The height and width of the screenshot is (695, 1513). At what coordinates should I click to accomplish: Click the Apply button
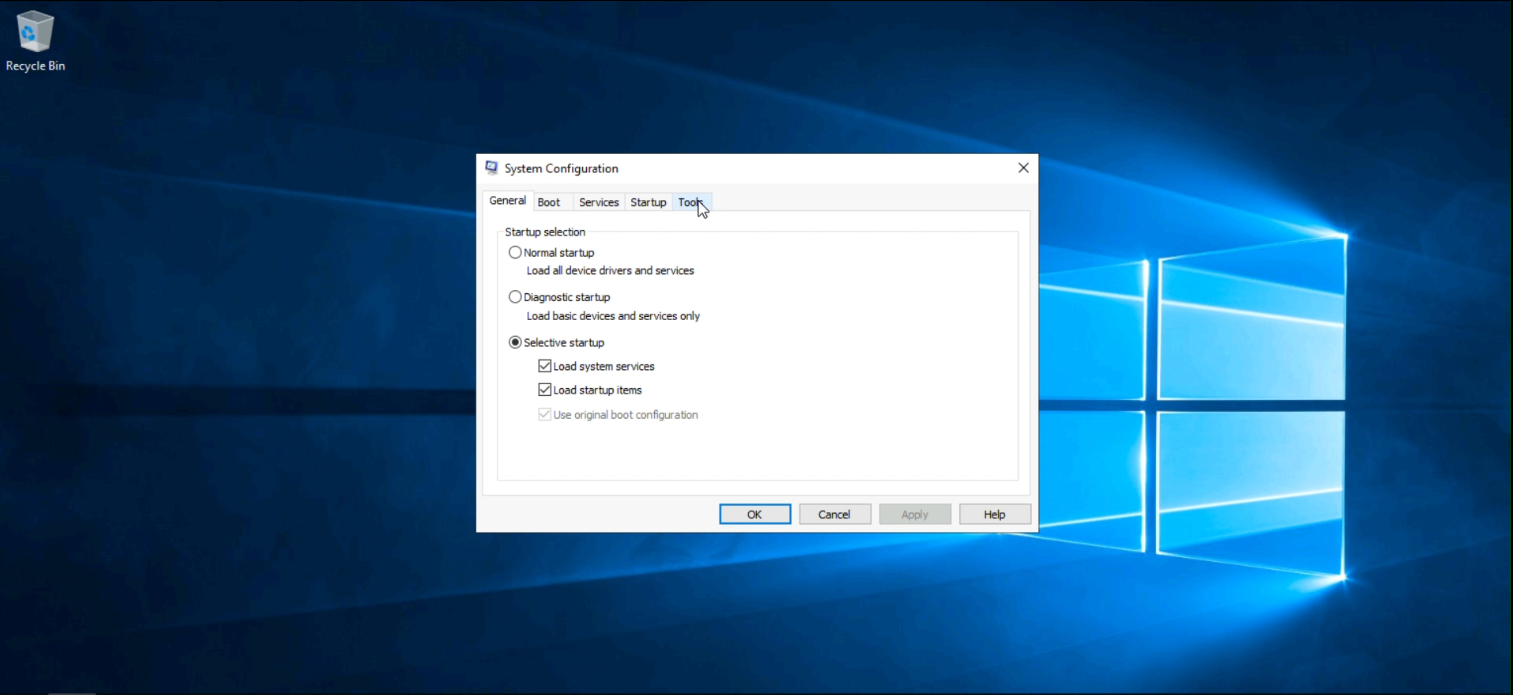point(914,514)
